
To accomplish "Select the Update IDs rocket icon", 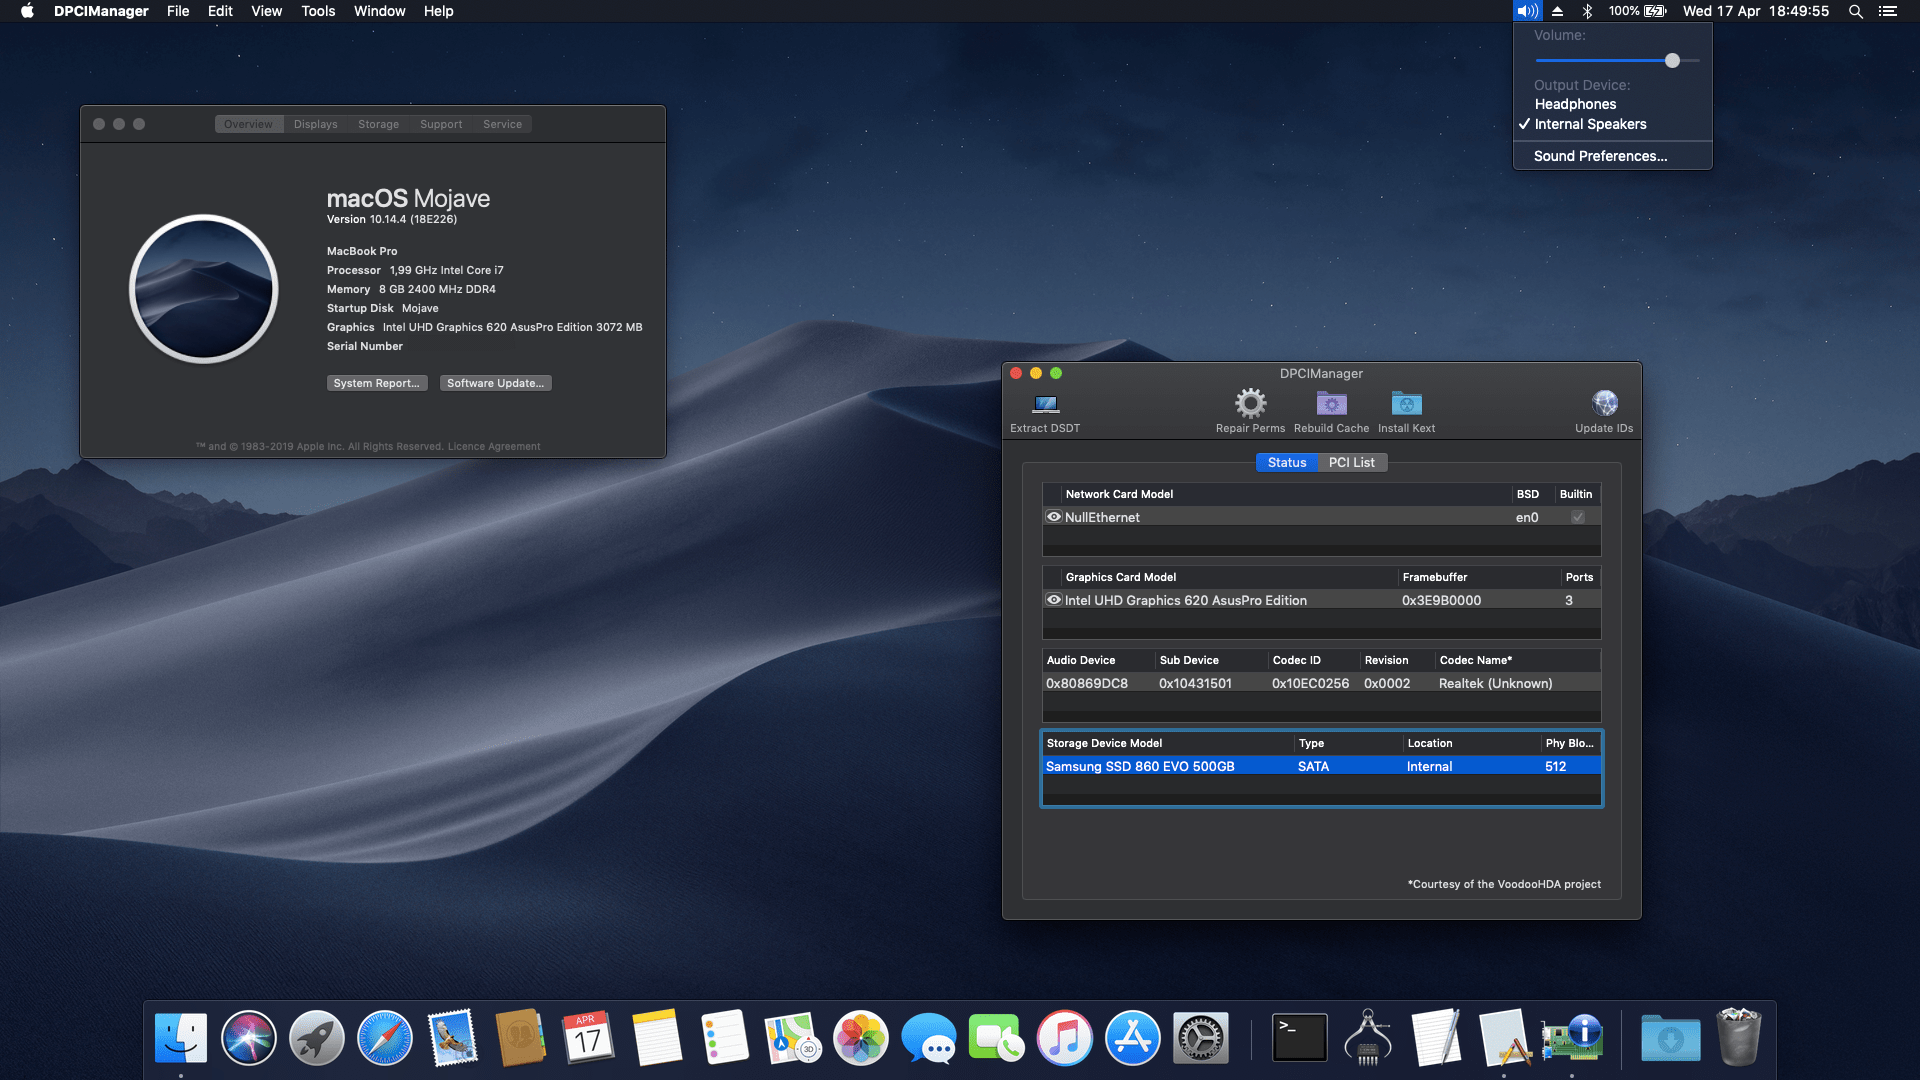I will coord(1604,404).
